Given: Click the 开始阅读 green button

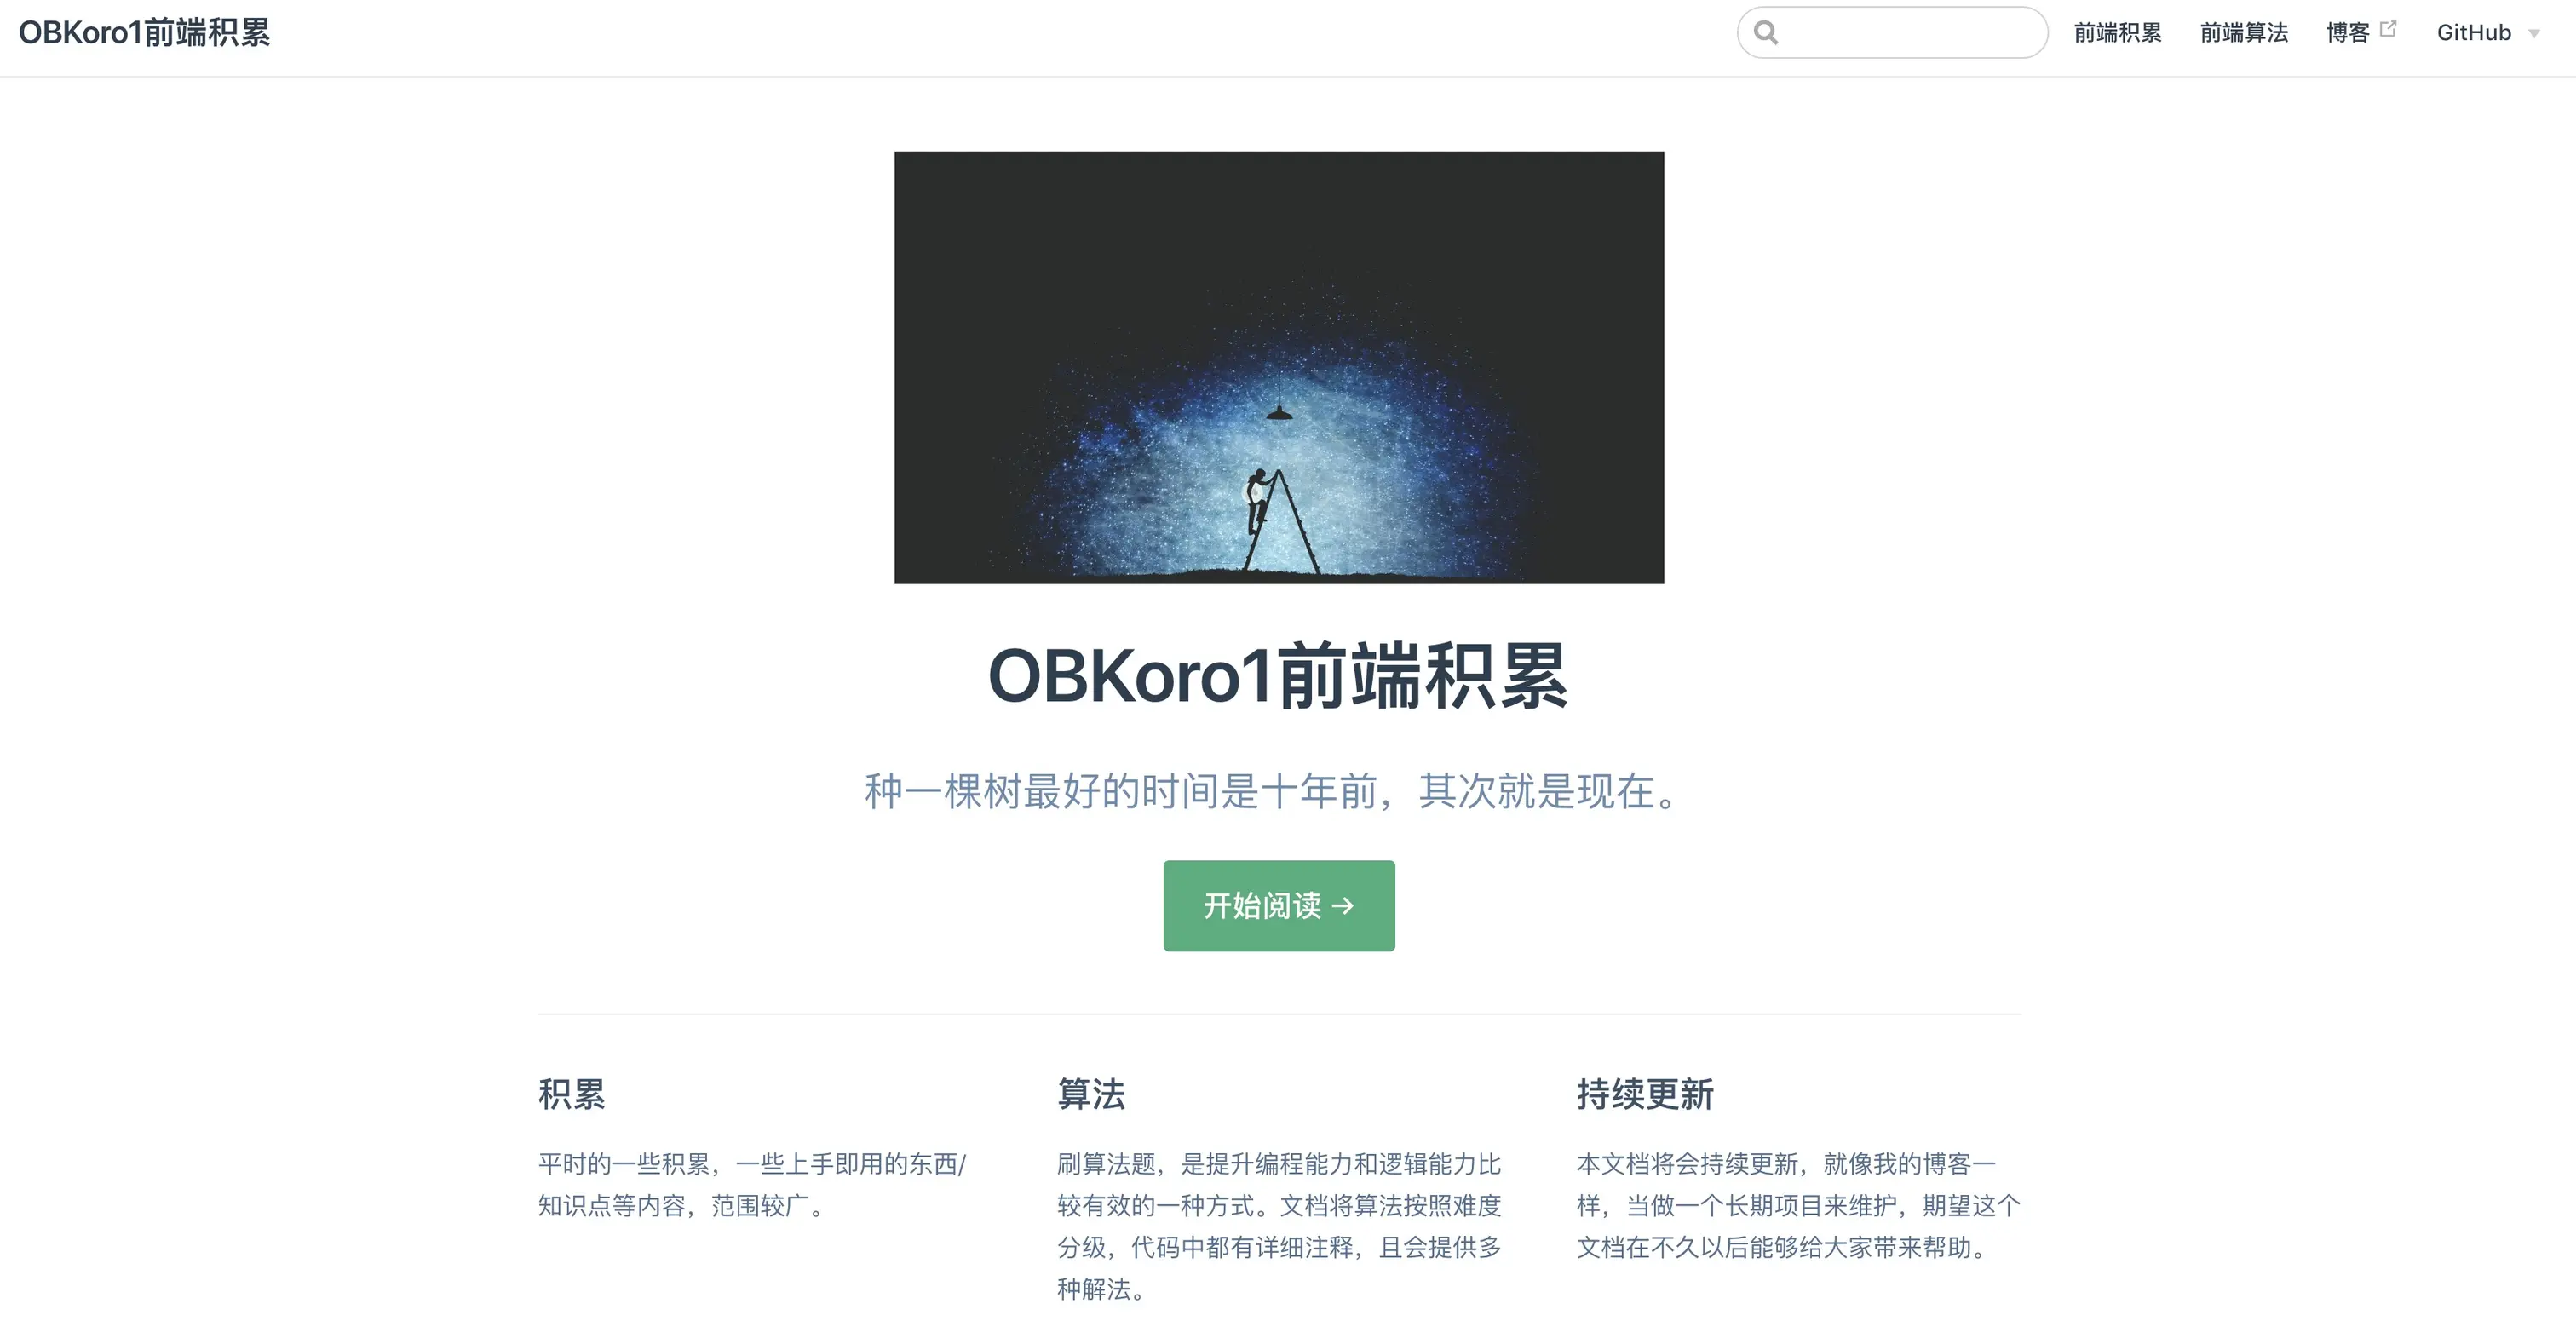Looking at the screenshot, I should click(x=1279, y=905).
